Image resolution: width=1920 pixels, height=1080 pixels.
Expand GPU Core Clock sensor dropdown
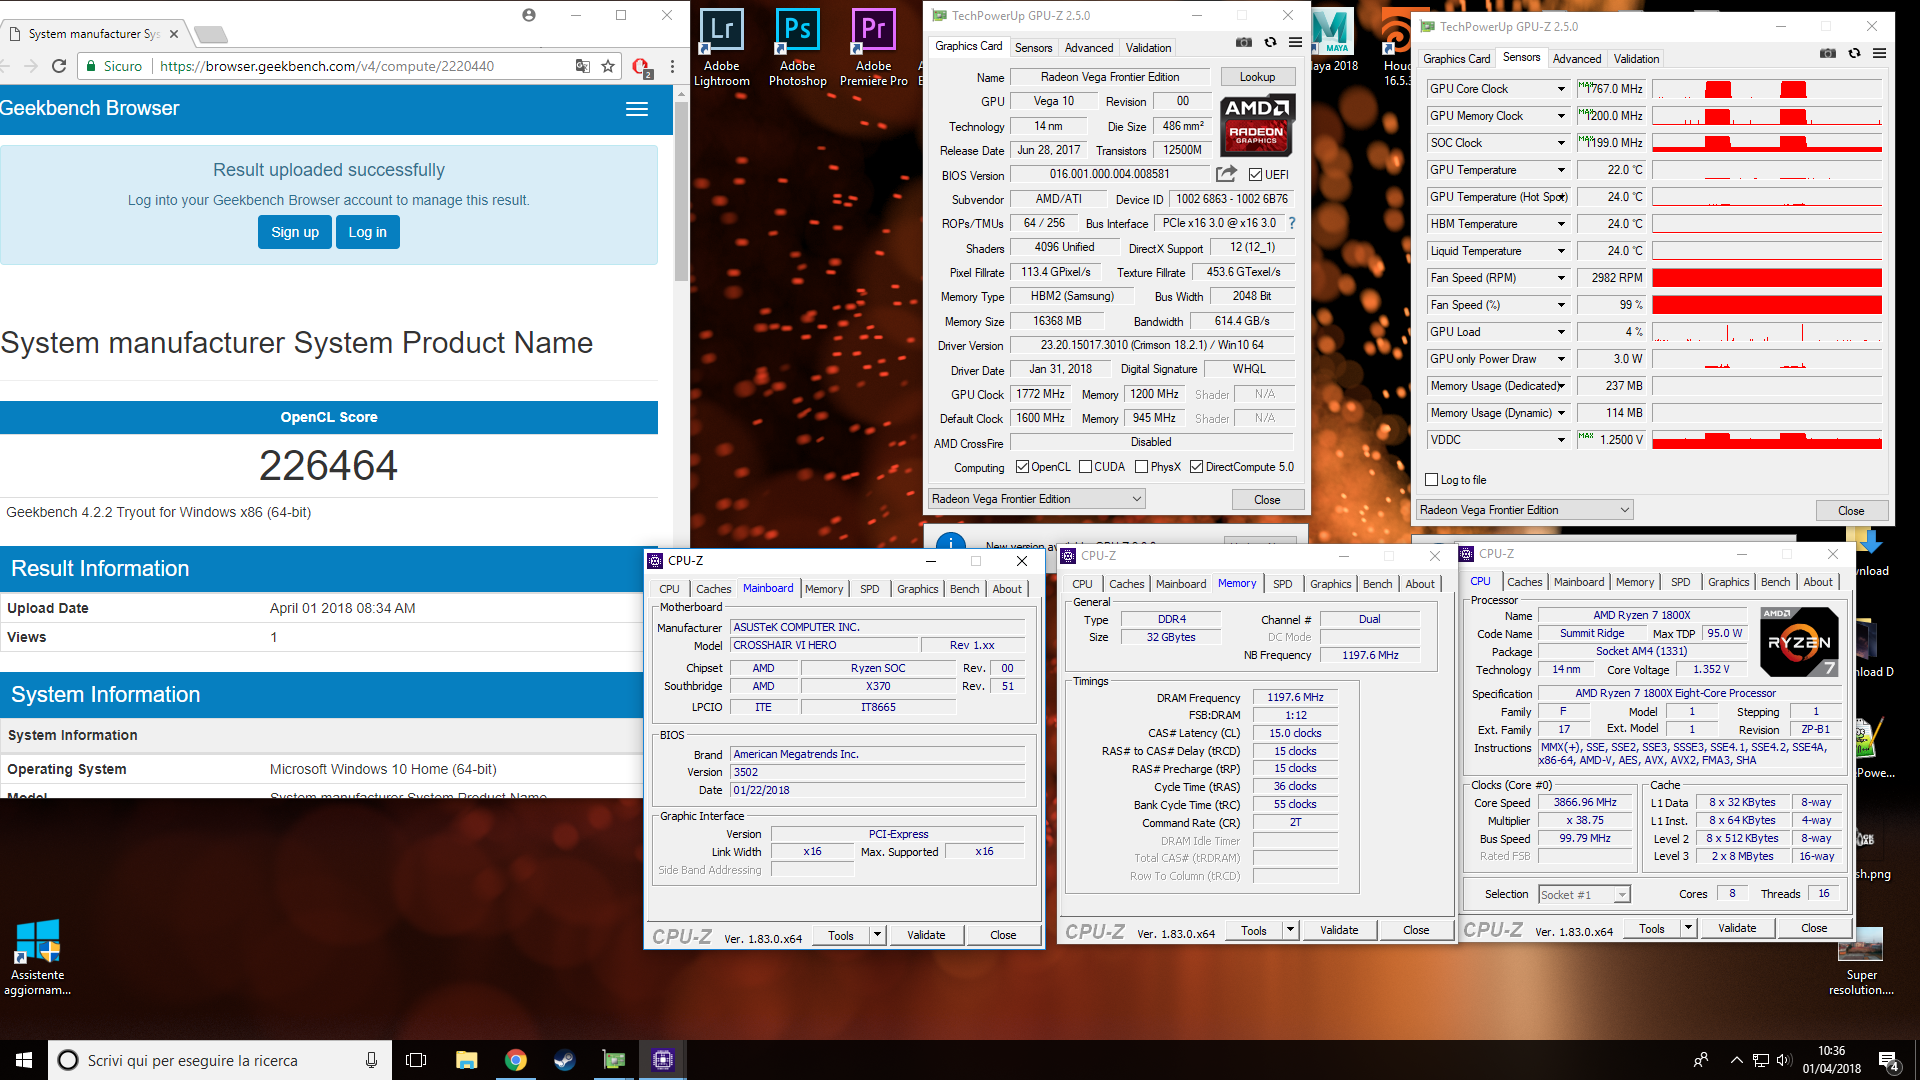(x=1561, y=89)
